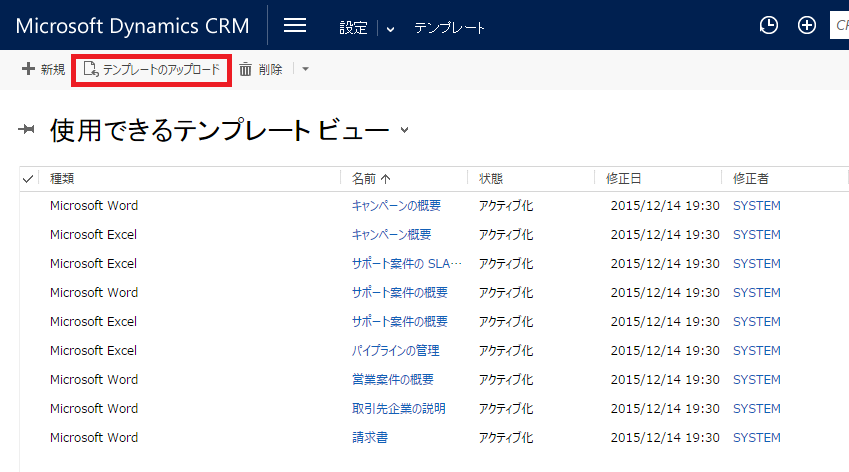This screenshot has width=849, height=472.
Task: Click アクティブ化 status in 営業案件の概要 row
Action: (506, 379)
